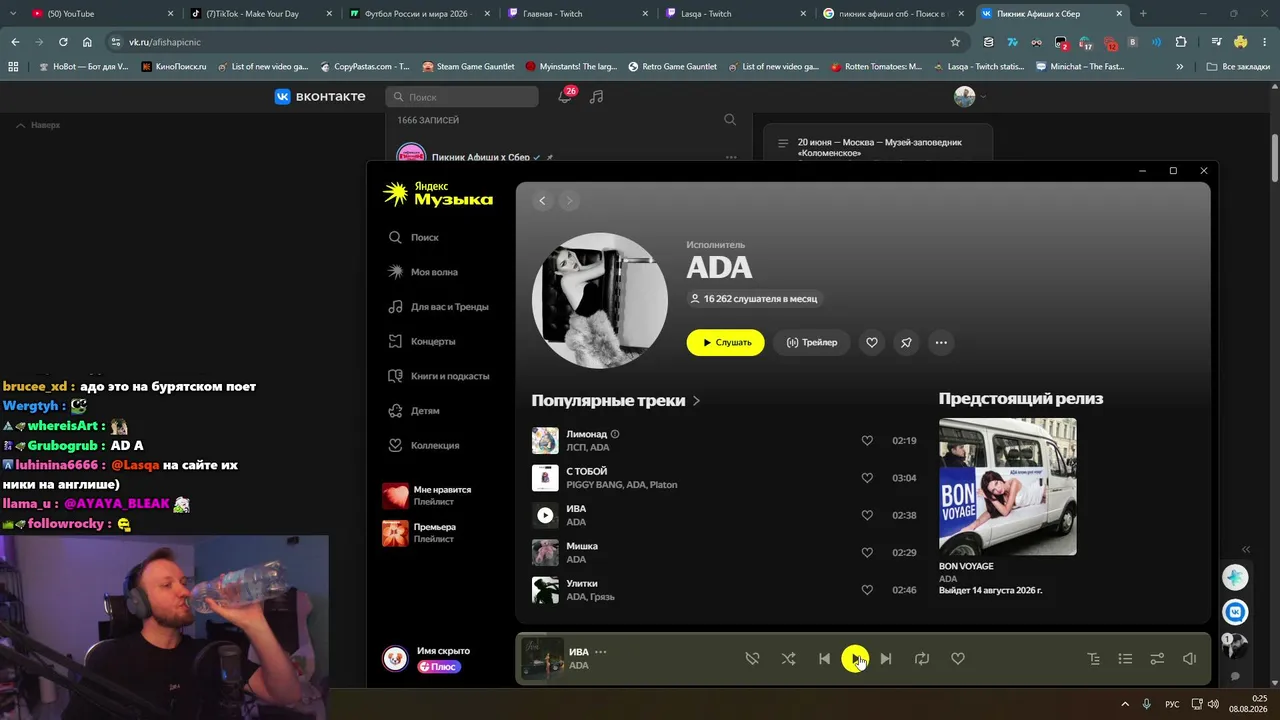The height and width of the screenshot is (720, 1280).
Task: Open the 'Премьера' playlist
Action: 422,533
